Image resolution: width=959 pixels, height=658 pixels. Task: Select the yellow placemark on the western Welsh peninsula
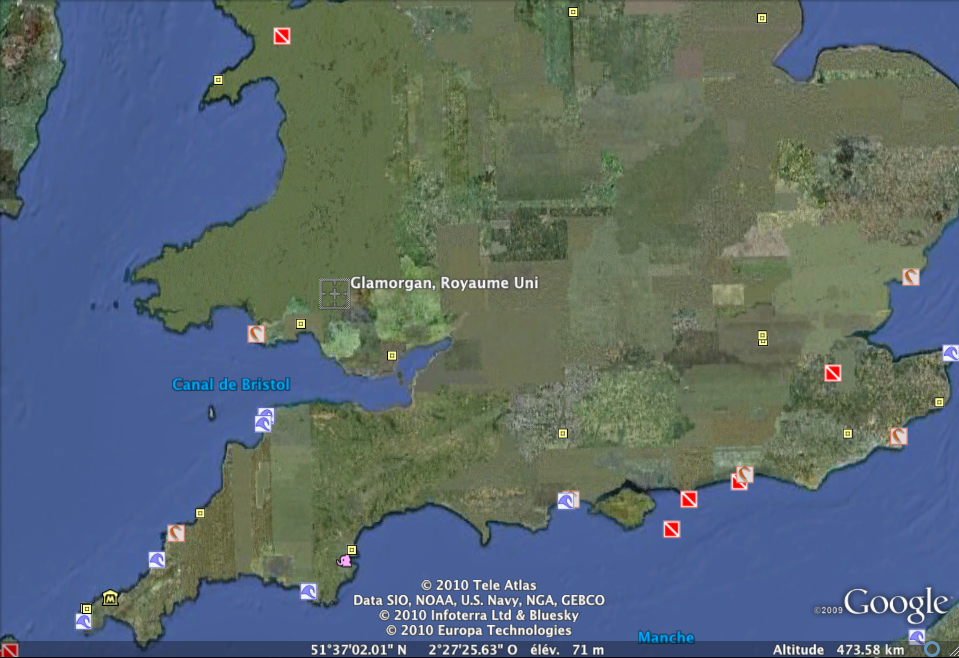(218, 80)
